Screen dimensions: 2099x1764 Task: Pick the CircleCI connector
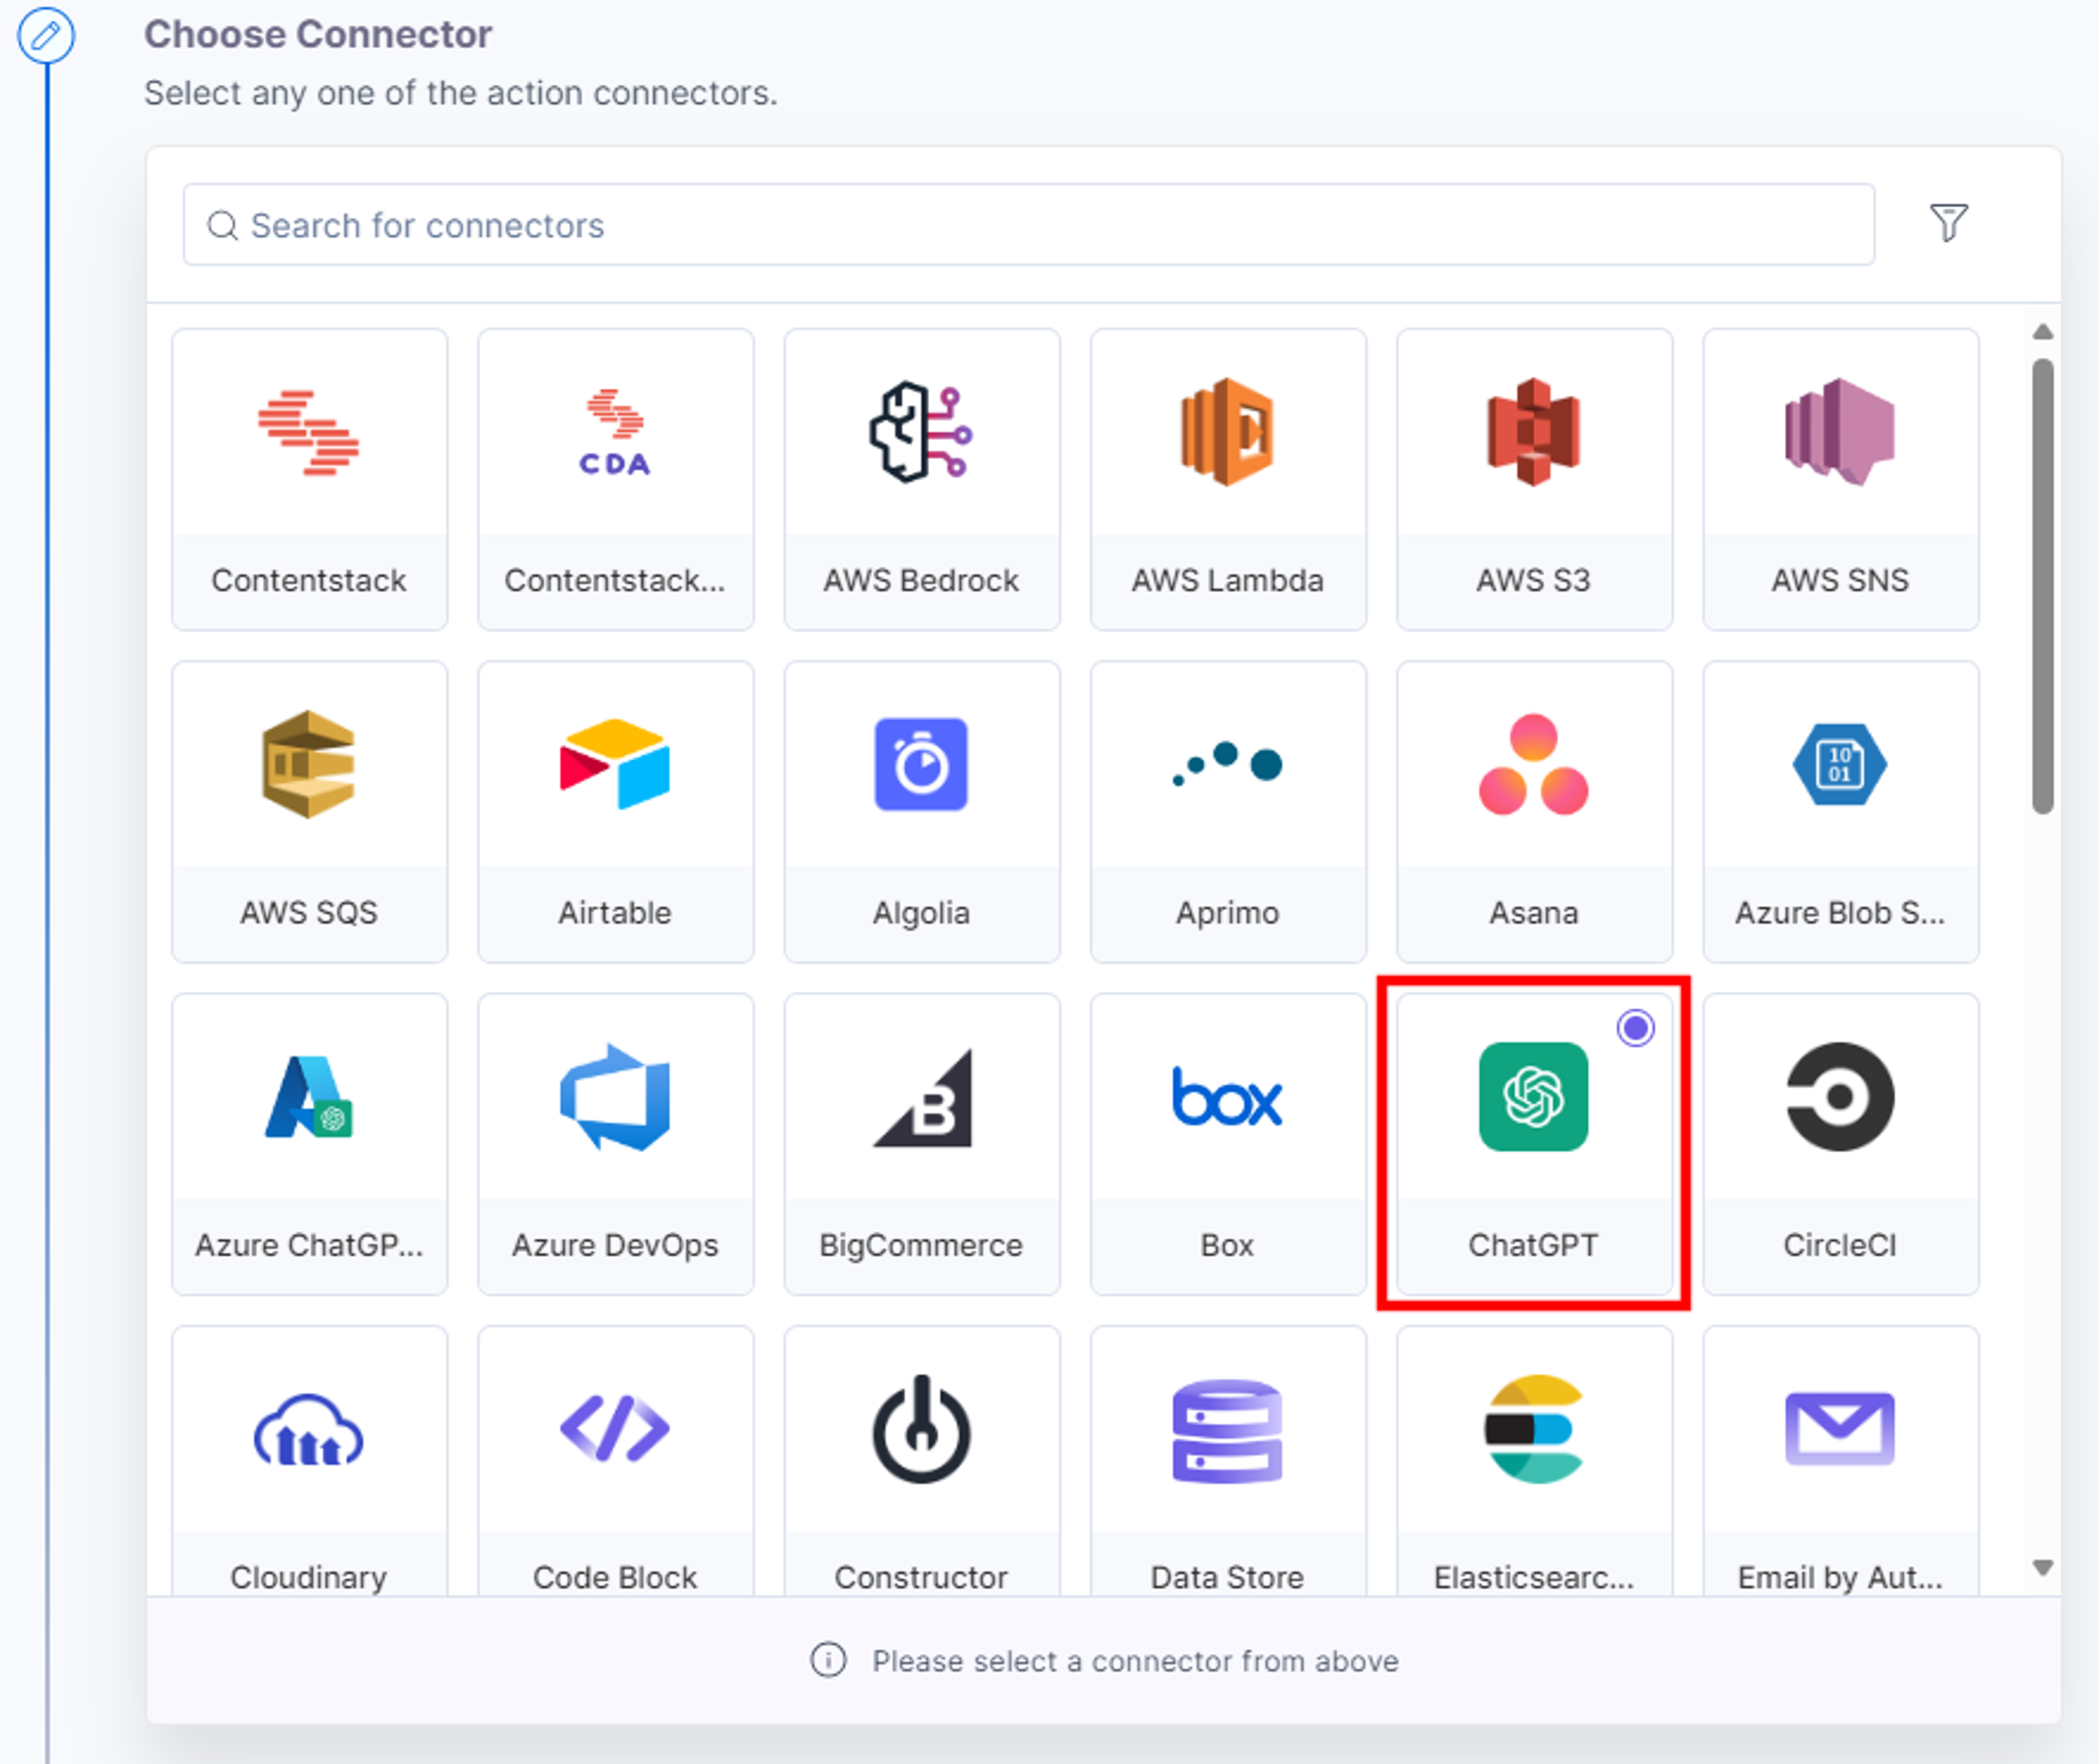(1839, 1143)
